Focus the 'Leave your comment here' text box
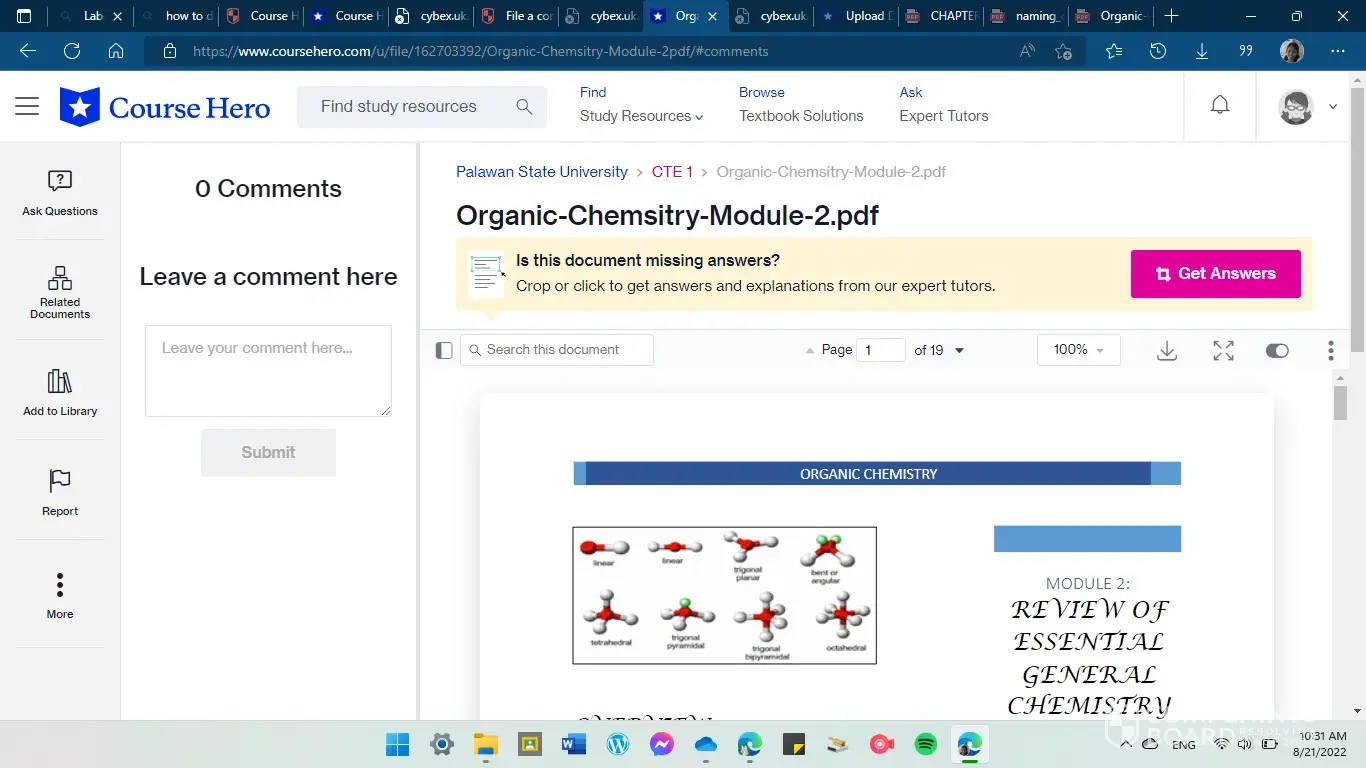 tap(268, 370)
